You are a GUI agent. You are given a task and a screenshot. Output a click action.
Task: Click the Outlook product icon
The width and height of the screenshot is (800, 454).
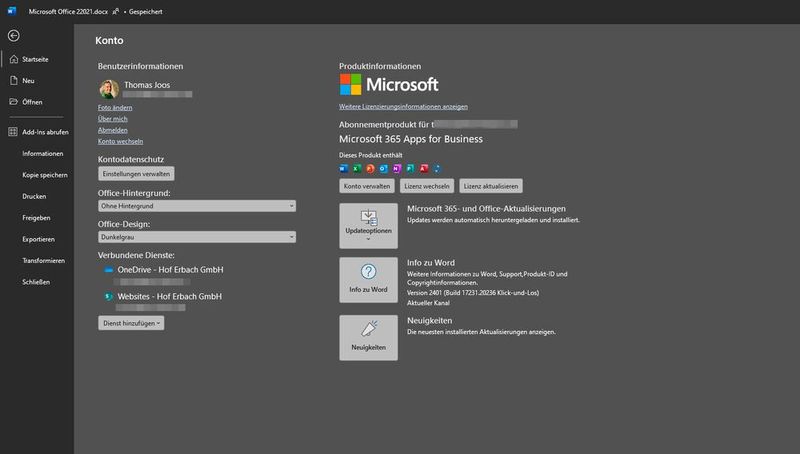pyautogui.click(x=384, y=168)
